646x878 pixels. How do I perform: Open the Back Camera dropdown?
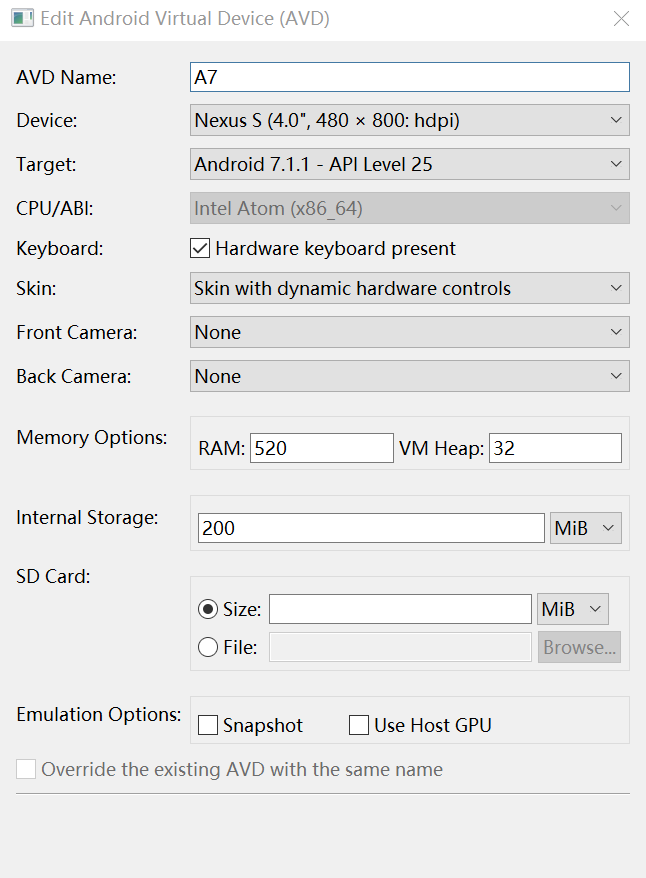click(409, 377)
